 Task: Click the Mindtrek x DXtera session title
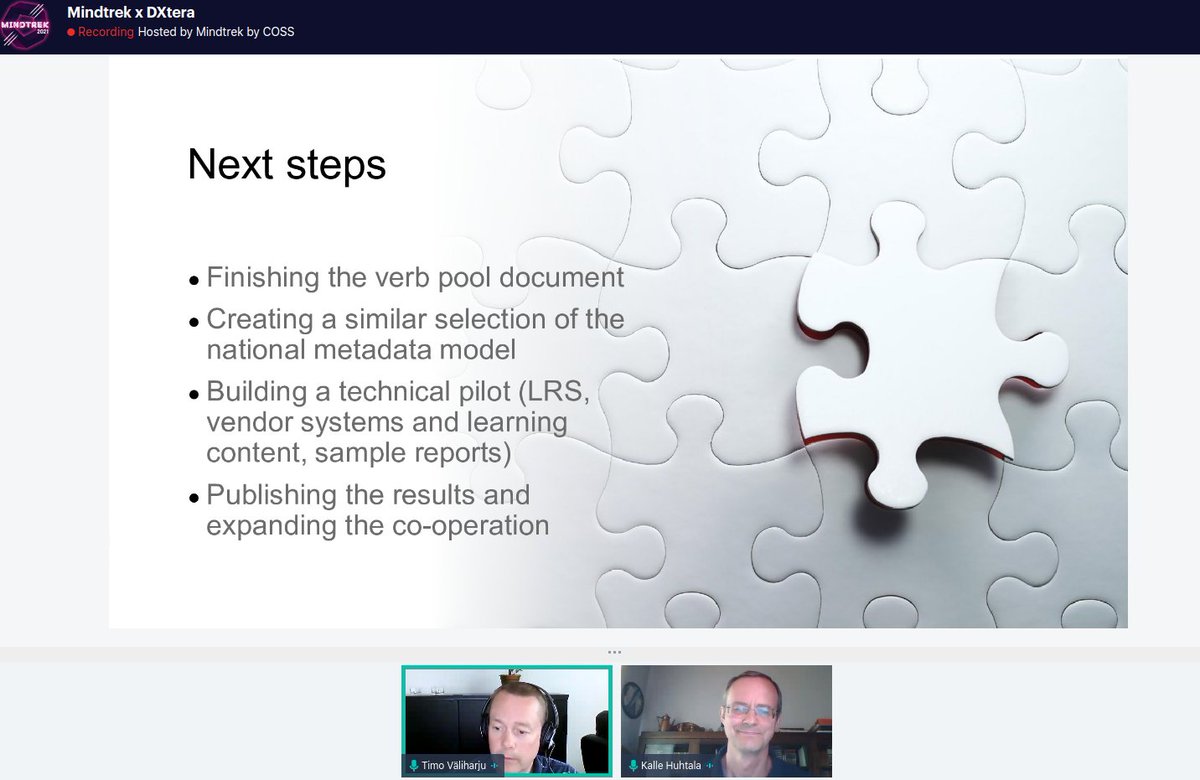(131, 13)
